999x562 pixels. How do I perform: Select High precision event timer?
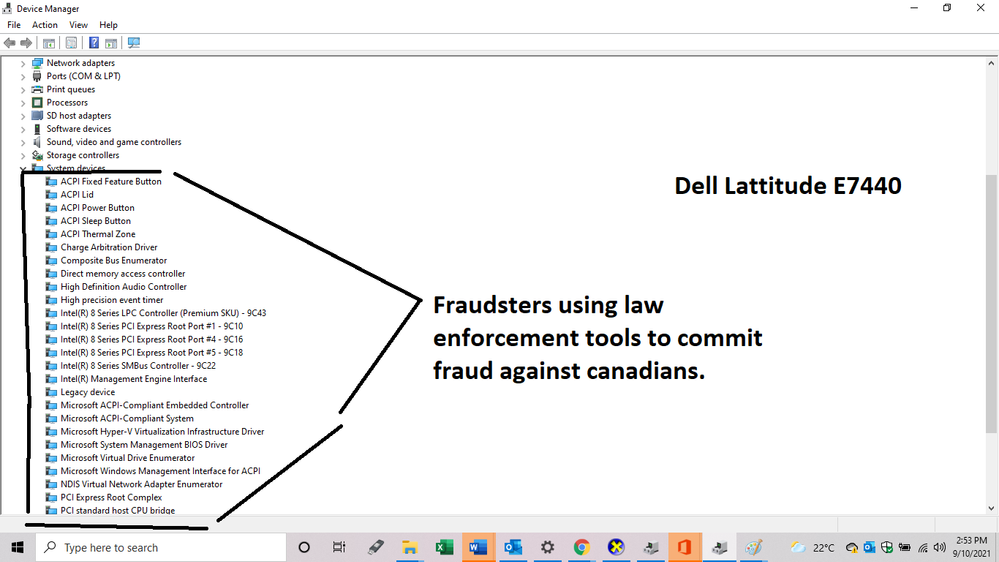(112, 300)
